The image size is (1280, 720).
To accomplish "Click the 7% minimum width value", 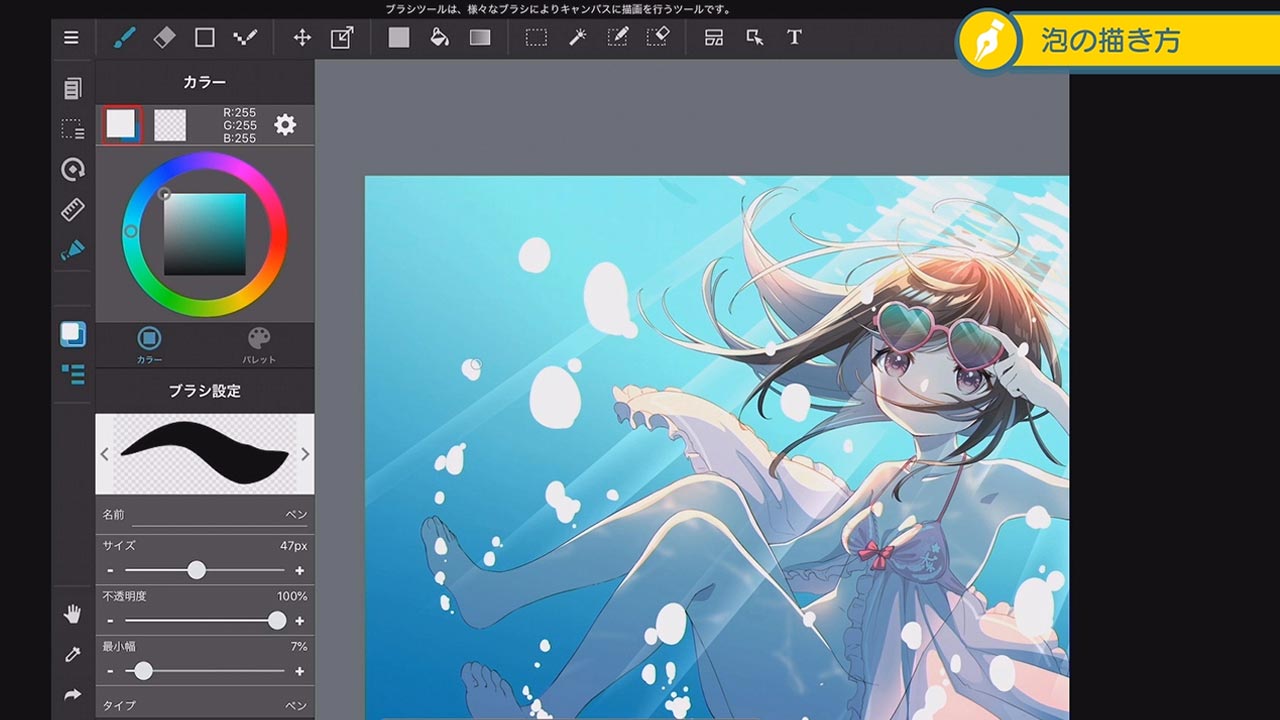I will pos(298,647).
